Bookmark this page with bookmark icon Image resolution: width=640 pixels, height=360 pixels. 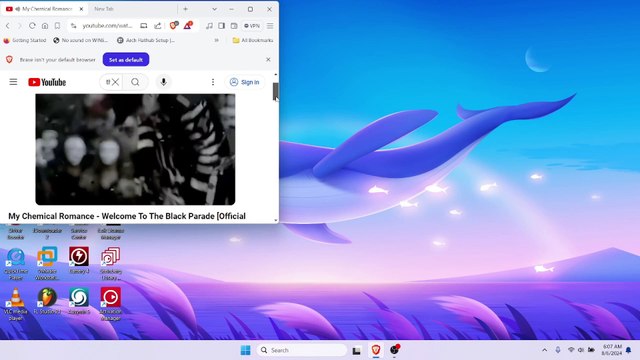point(58,26)
